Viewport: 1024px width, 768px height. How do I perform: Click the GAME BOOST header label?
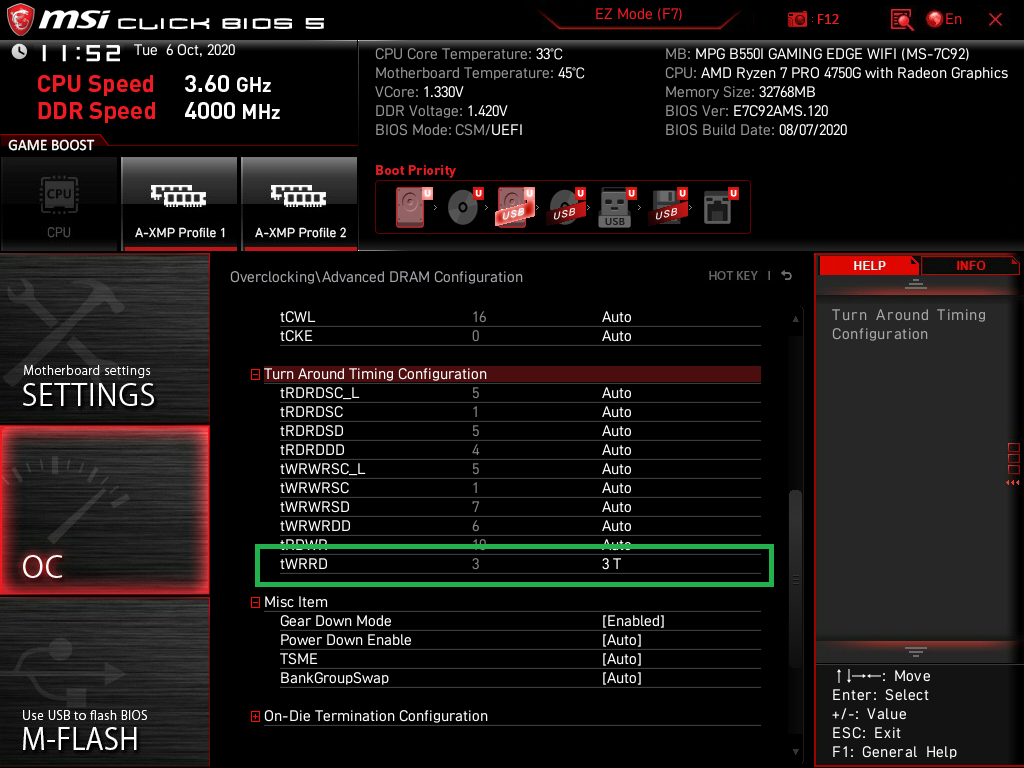(x=51, y=145)
